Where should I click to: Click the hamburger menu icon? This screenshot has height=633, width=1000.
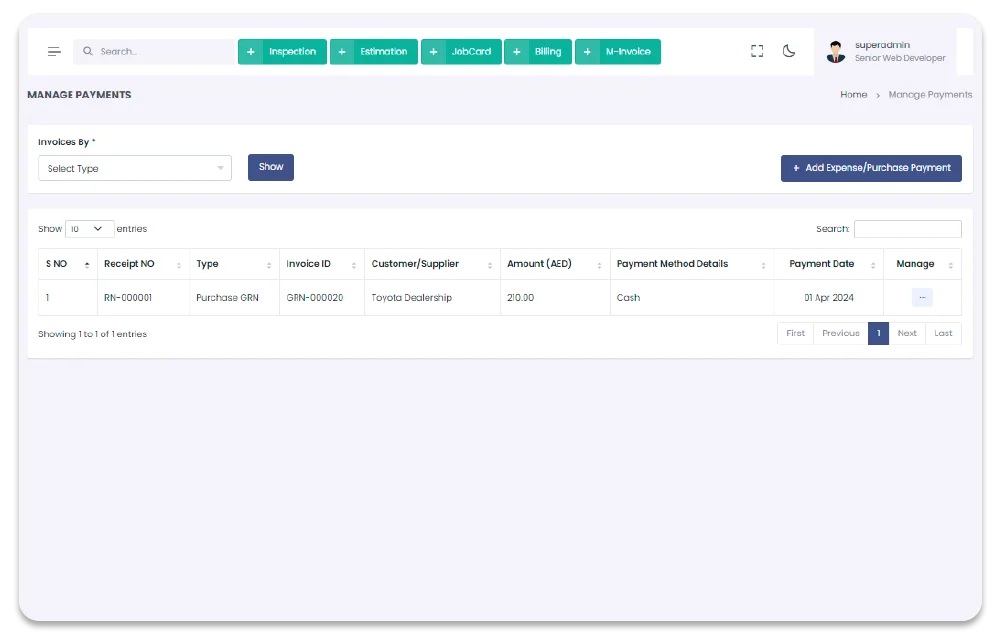point(54,51)
